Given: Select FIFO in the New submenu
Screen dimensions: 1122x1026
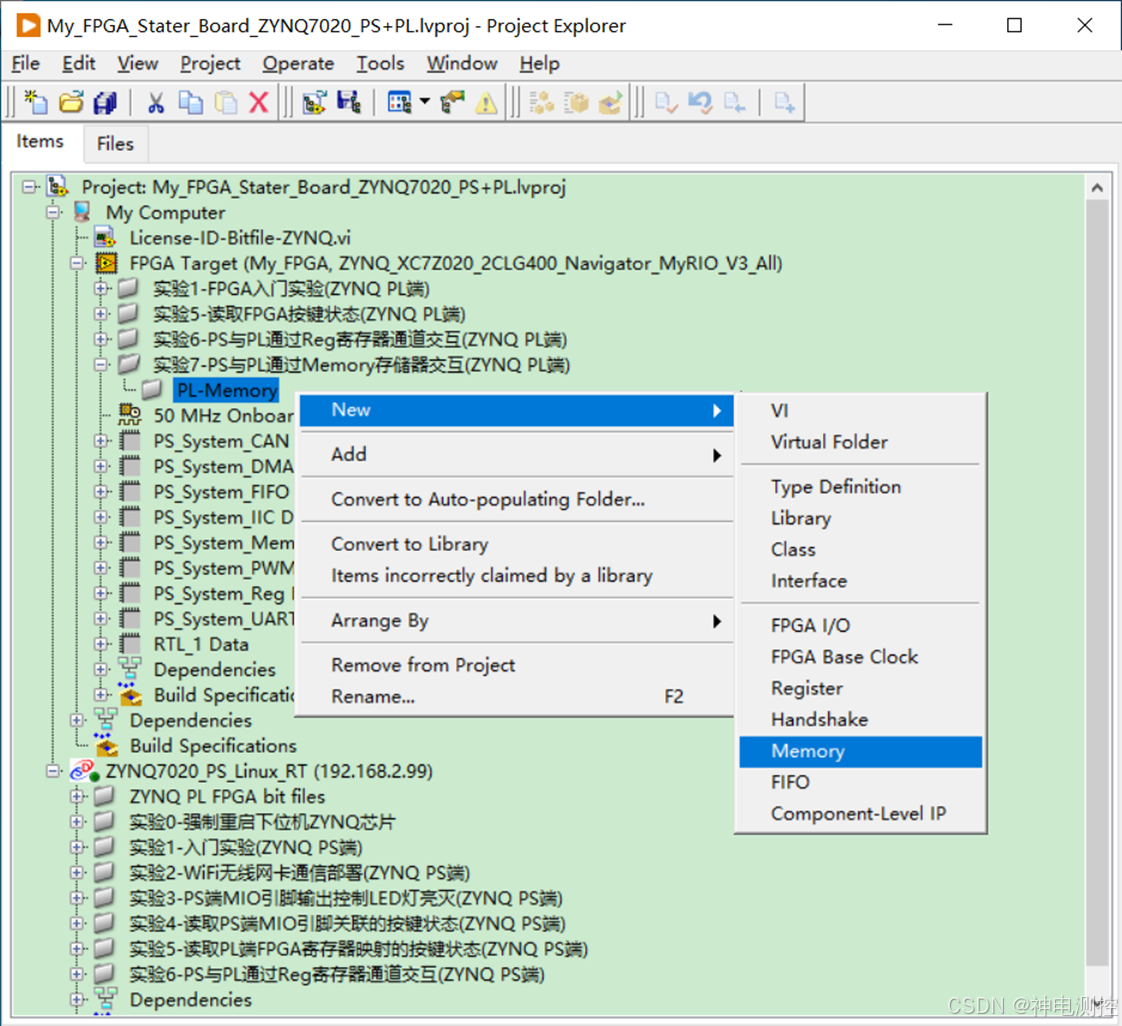Looking at the screenshot, I should (x=861, y=782).
